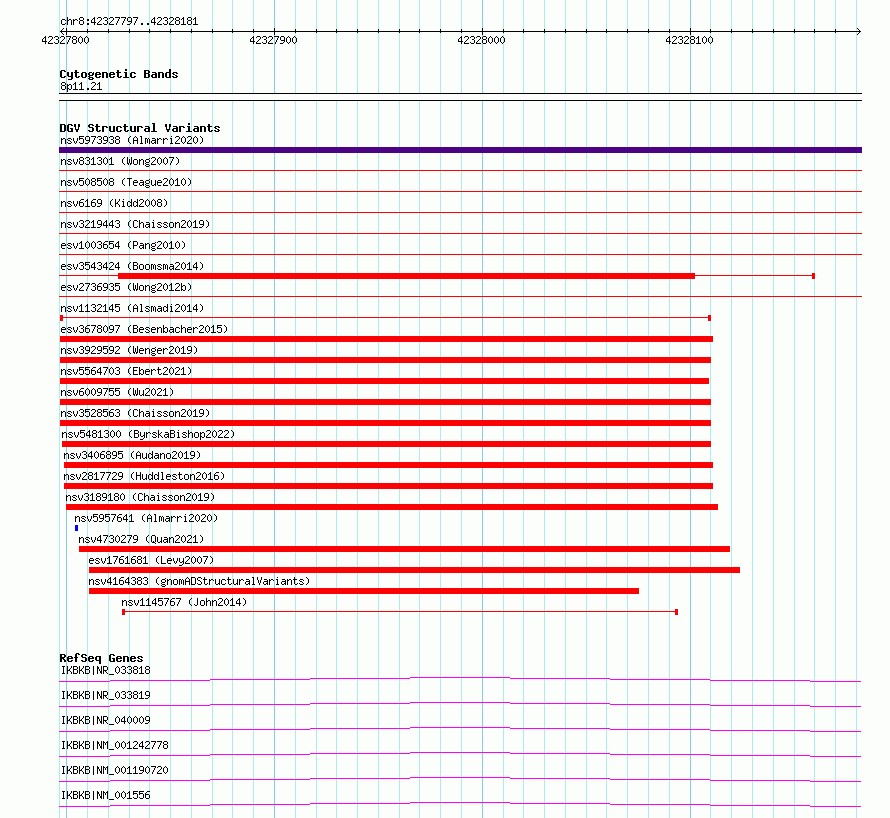Viewport: 890px width, 818px height.
Task: Click the ruler tick label 42327800
Action: pos(65,40)
